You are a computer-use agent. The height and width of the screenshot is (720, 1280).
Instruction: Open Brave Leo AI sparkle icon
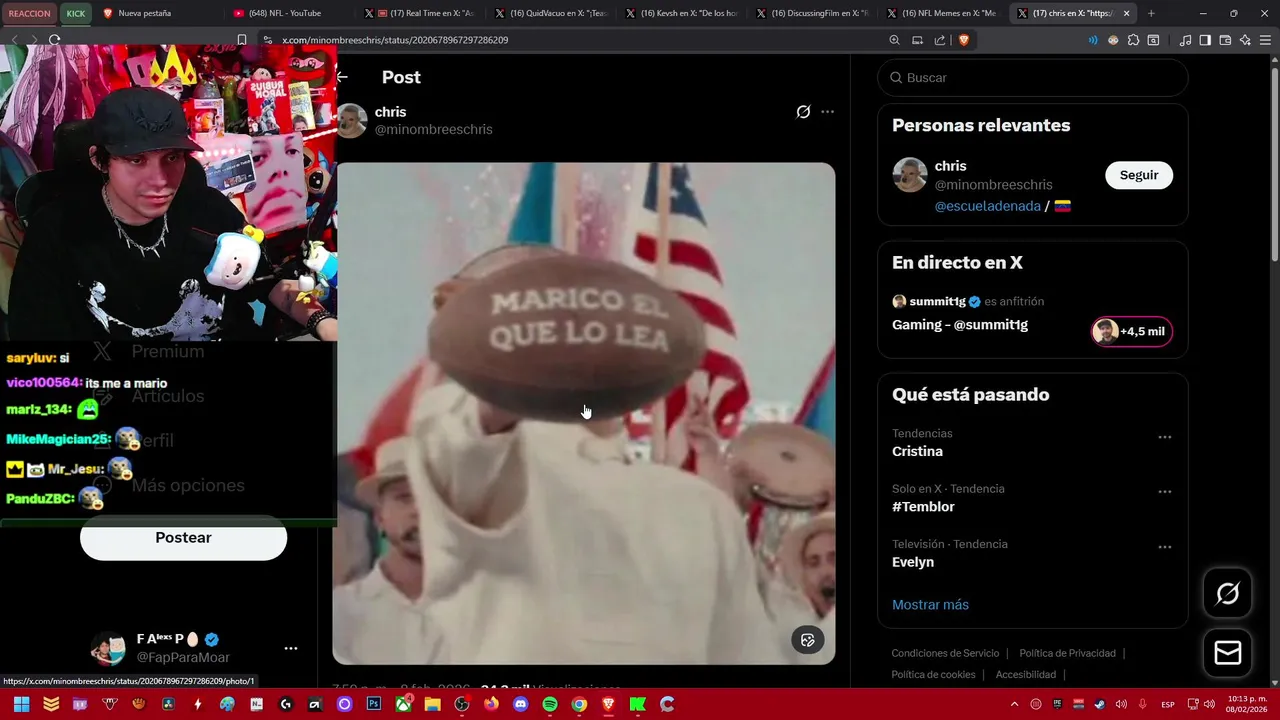(x=1245, y=40)
